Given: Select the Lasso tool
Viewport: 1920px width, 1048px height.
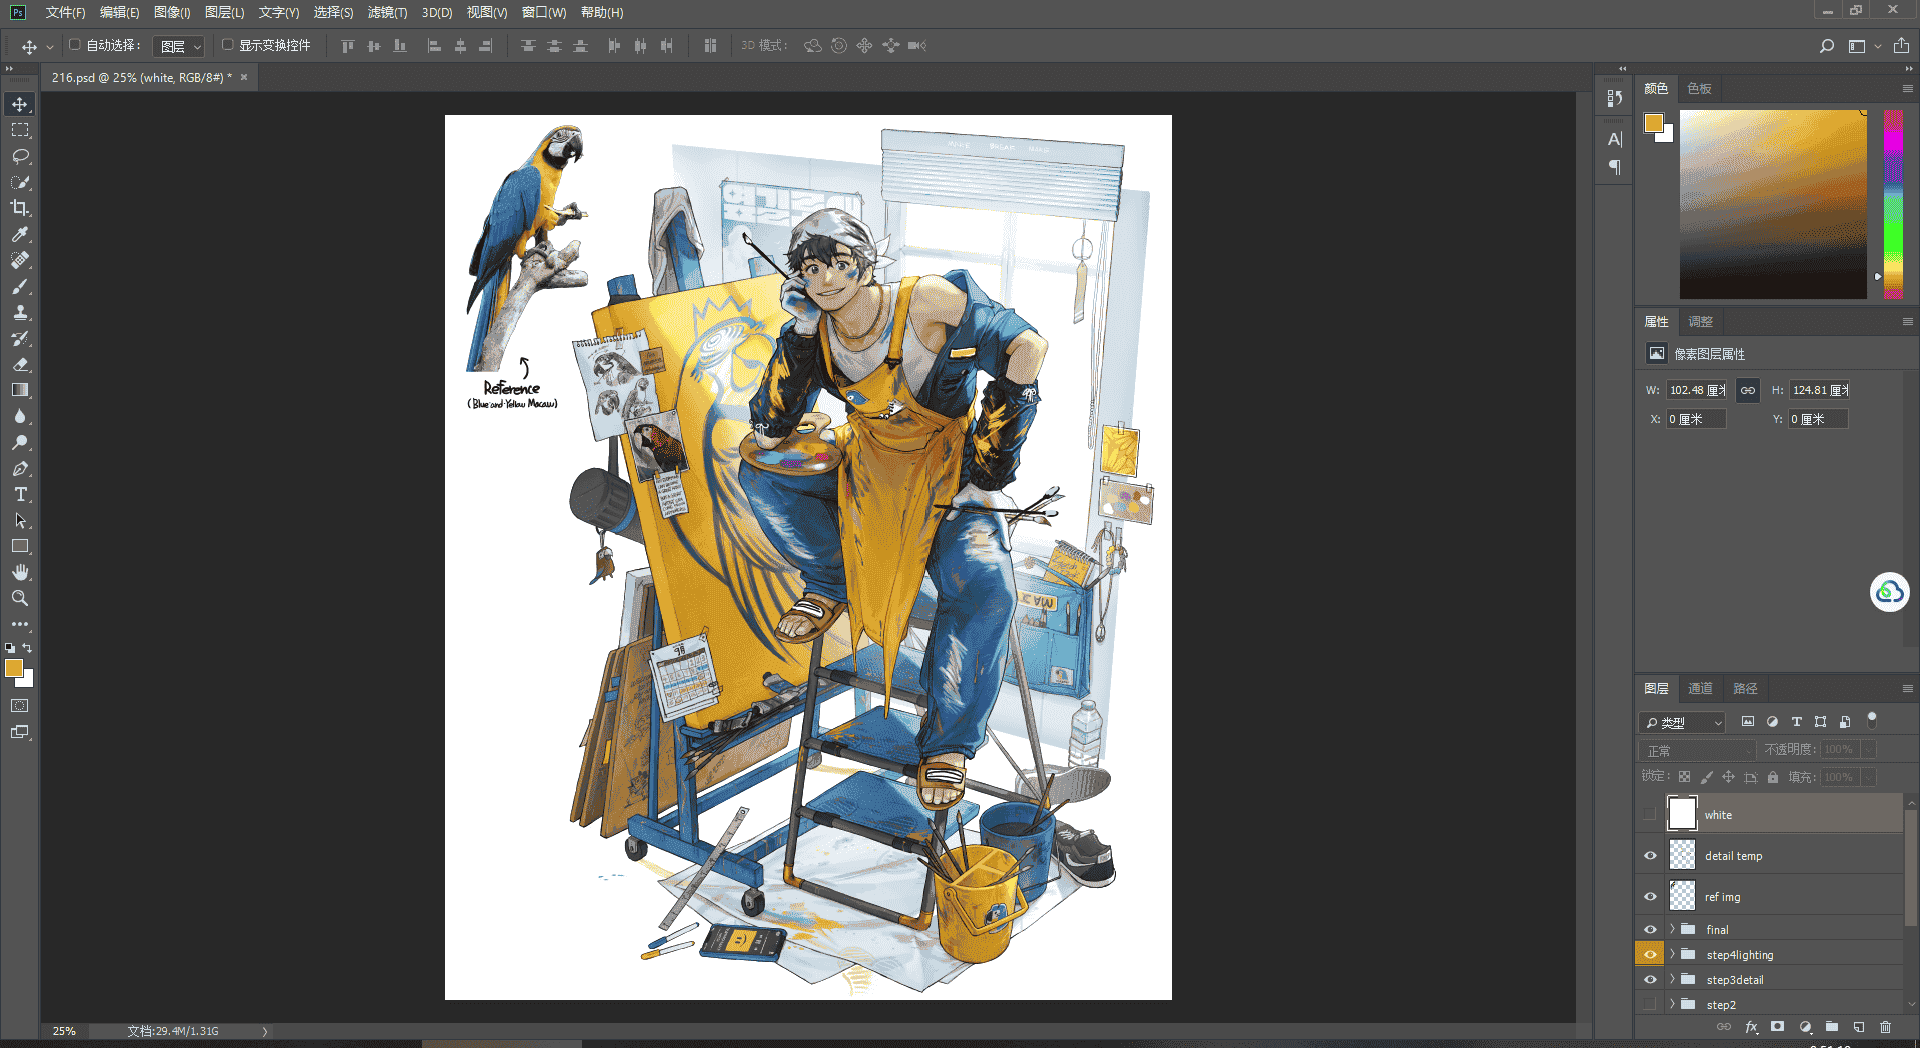Looking at the screenshot, I should coord(20,156).
